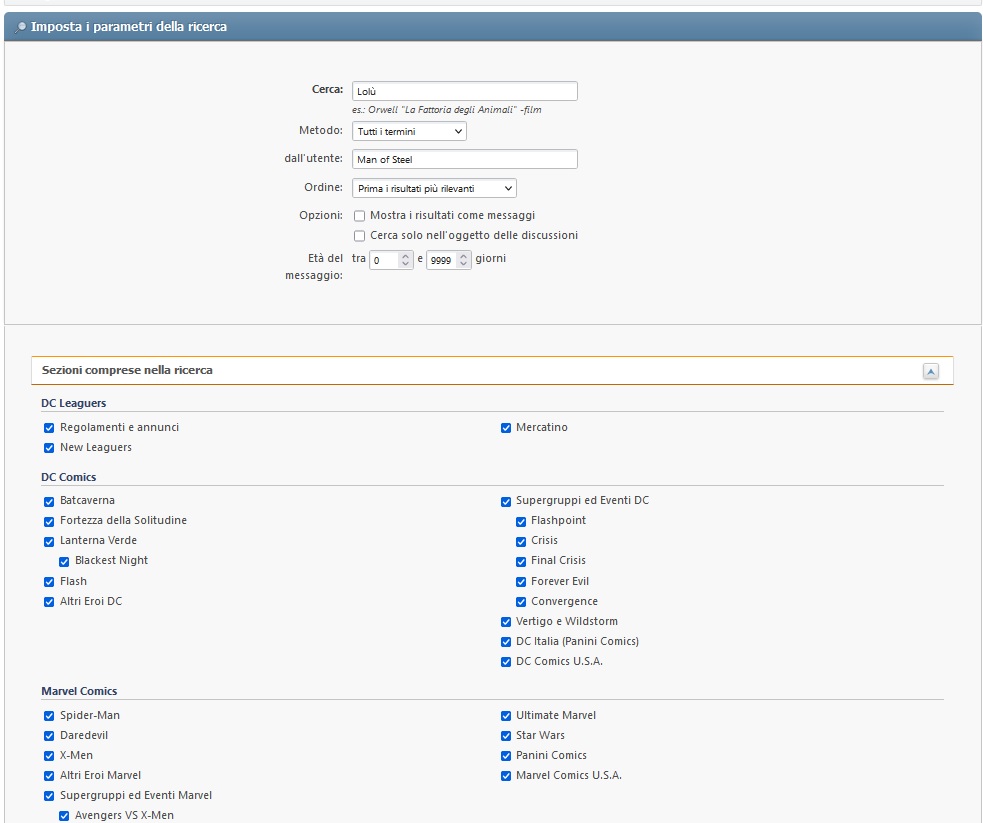983x823 pixels.
Task: Click the DC Leaguers category heading
Action: [73, 403]
